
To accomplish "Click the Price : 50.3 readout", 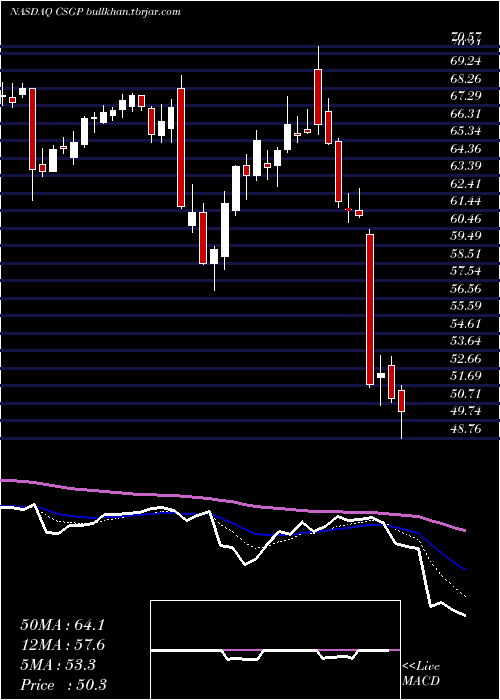I will (x=63, y=685).
